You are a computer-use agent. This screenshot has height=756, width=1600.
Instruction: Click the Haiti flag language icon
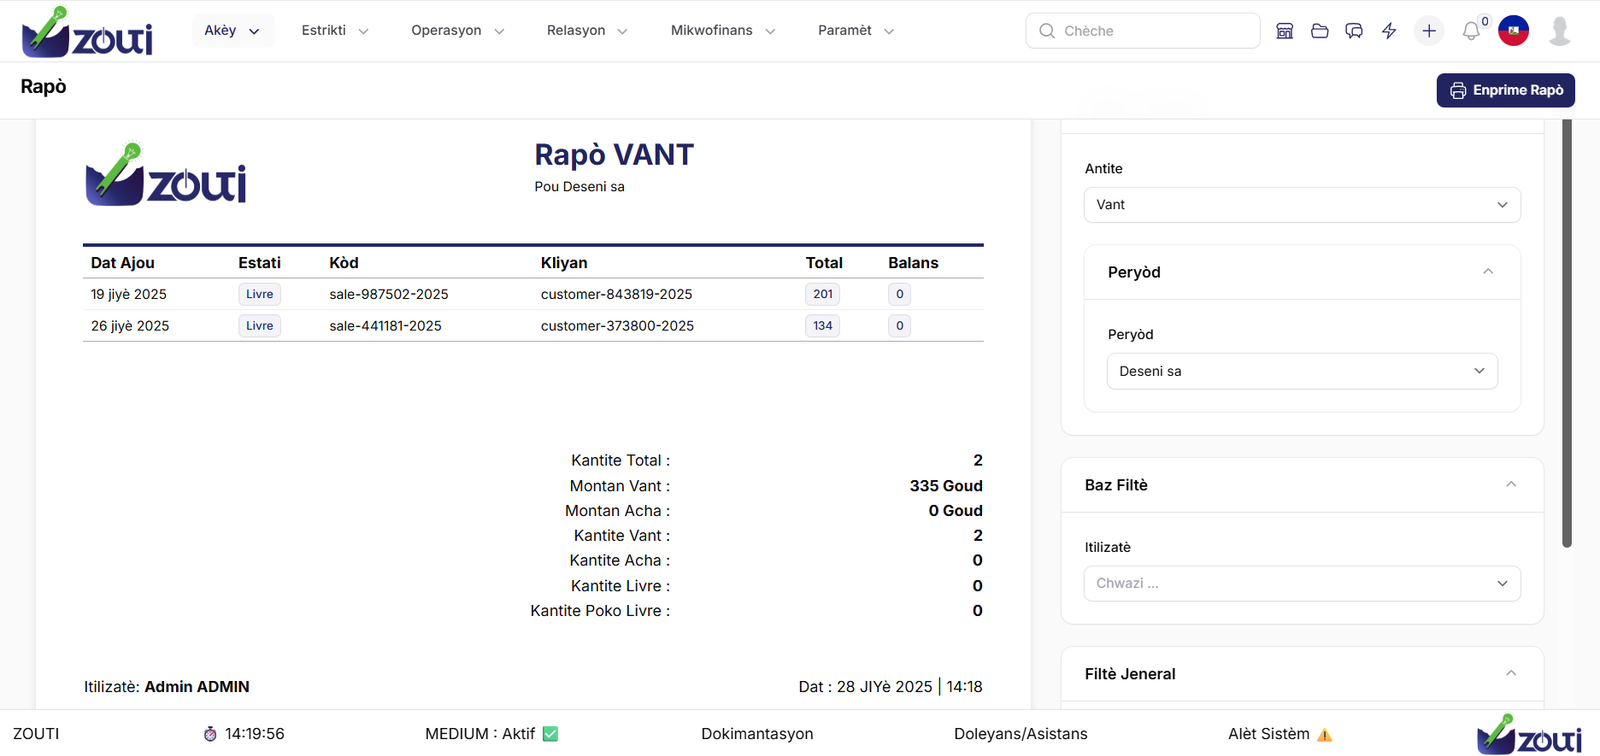click(x=1513, y=31)
